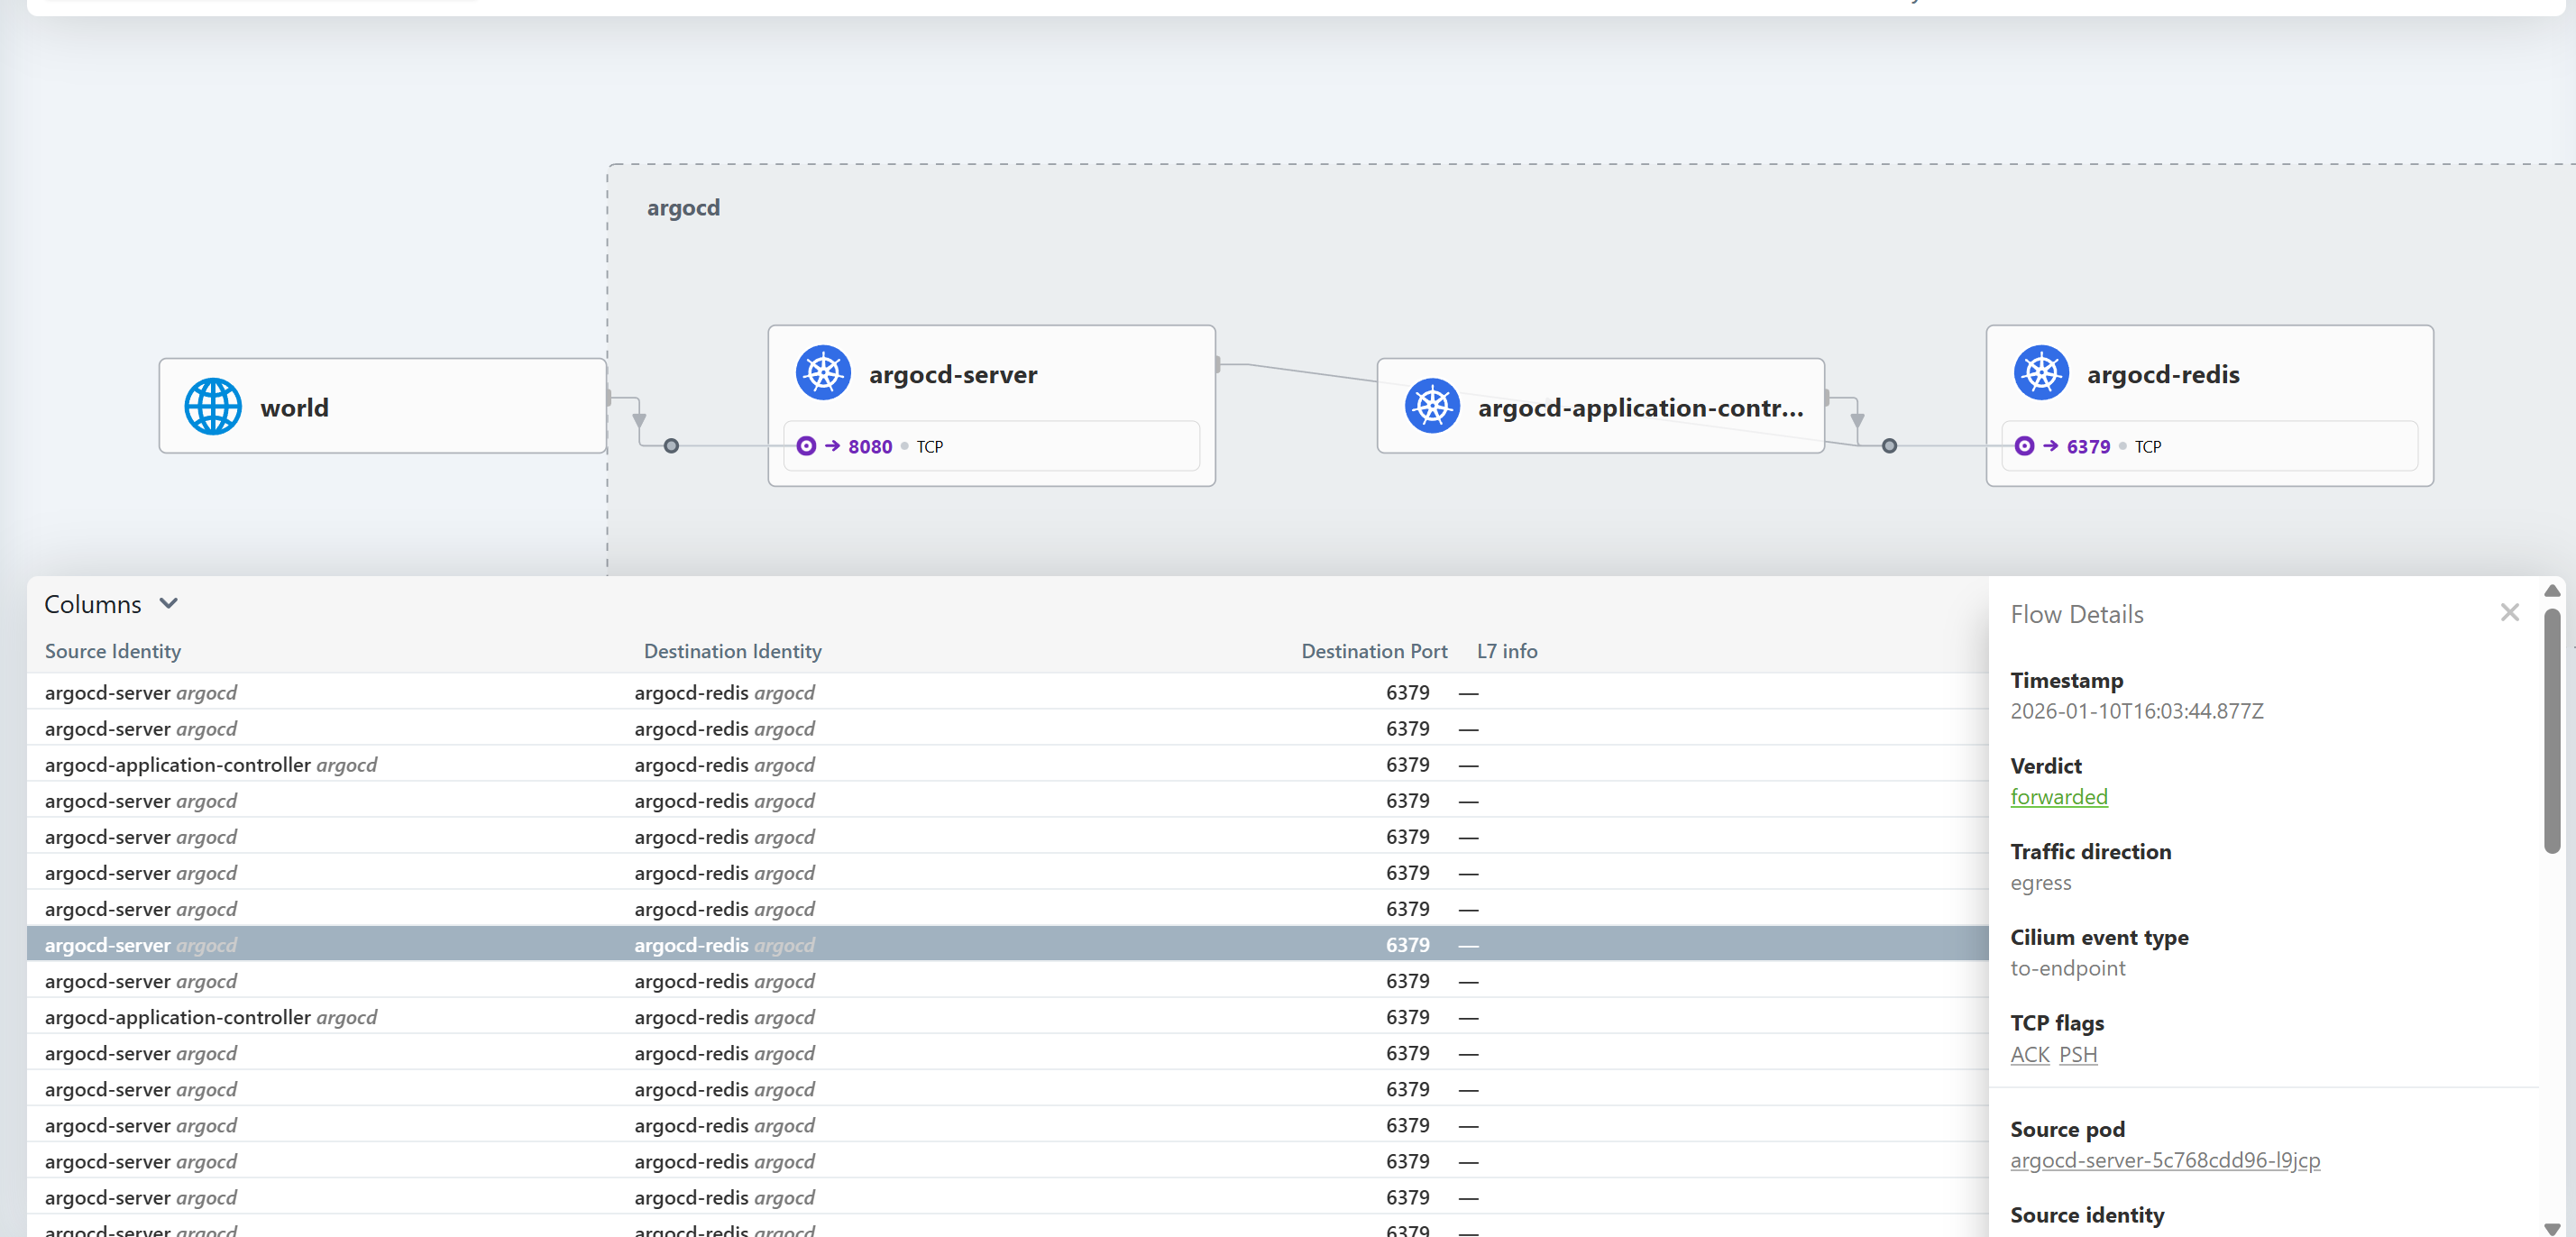Click the forwarded verdict link
The height and width of the screenshot is (1237, 2576).
tap(2058, 797)
